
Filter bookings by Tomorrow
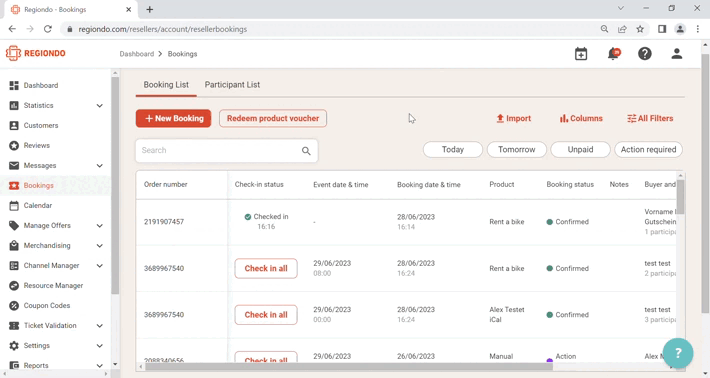pyautogui.click(x=517, y=149)
